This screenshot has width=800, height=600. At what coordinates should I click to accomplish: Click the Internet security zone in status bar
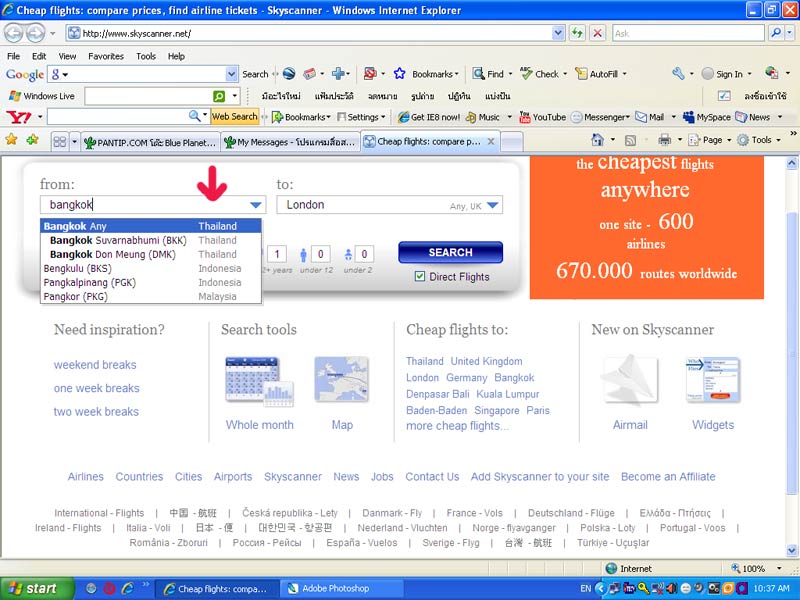(x=629, y=568)
